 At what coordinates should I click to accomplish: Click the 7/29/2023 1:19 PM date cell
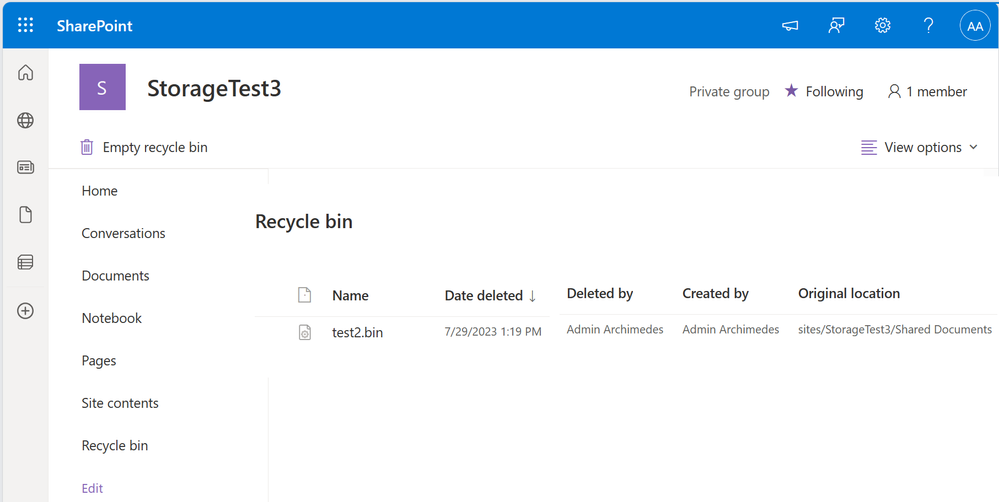pyautogui.click(x=493, y=333)
